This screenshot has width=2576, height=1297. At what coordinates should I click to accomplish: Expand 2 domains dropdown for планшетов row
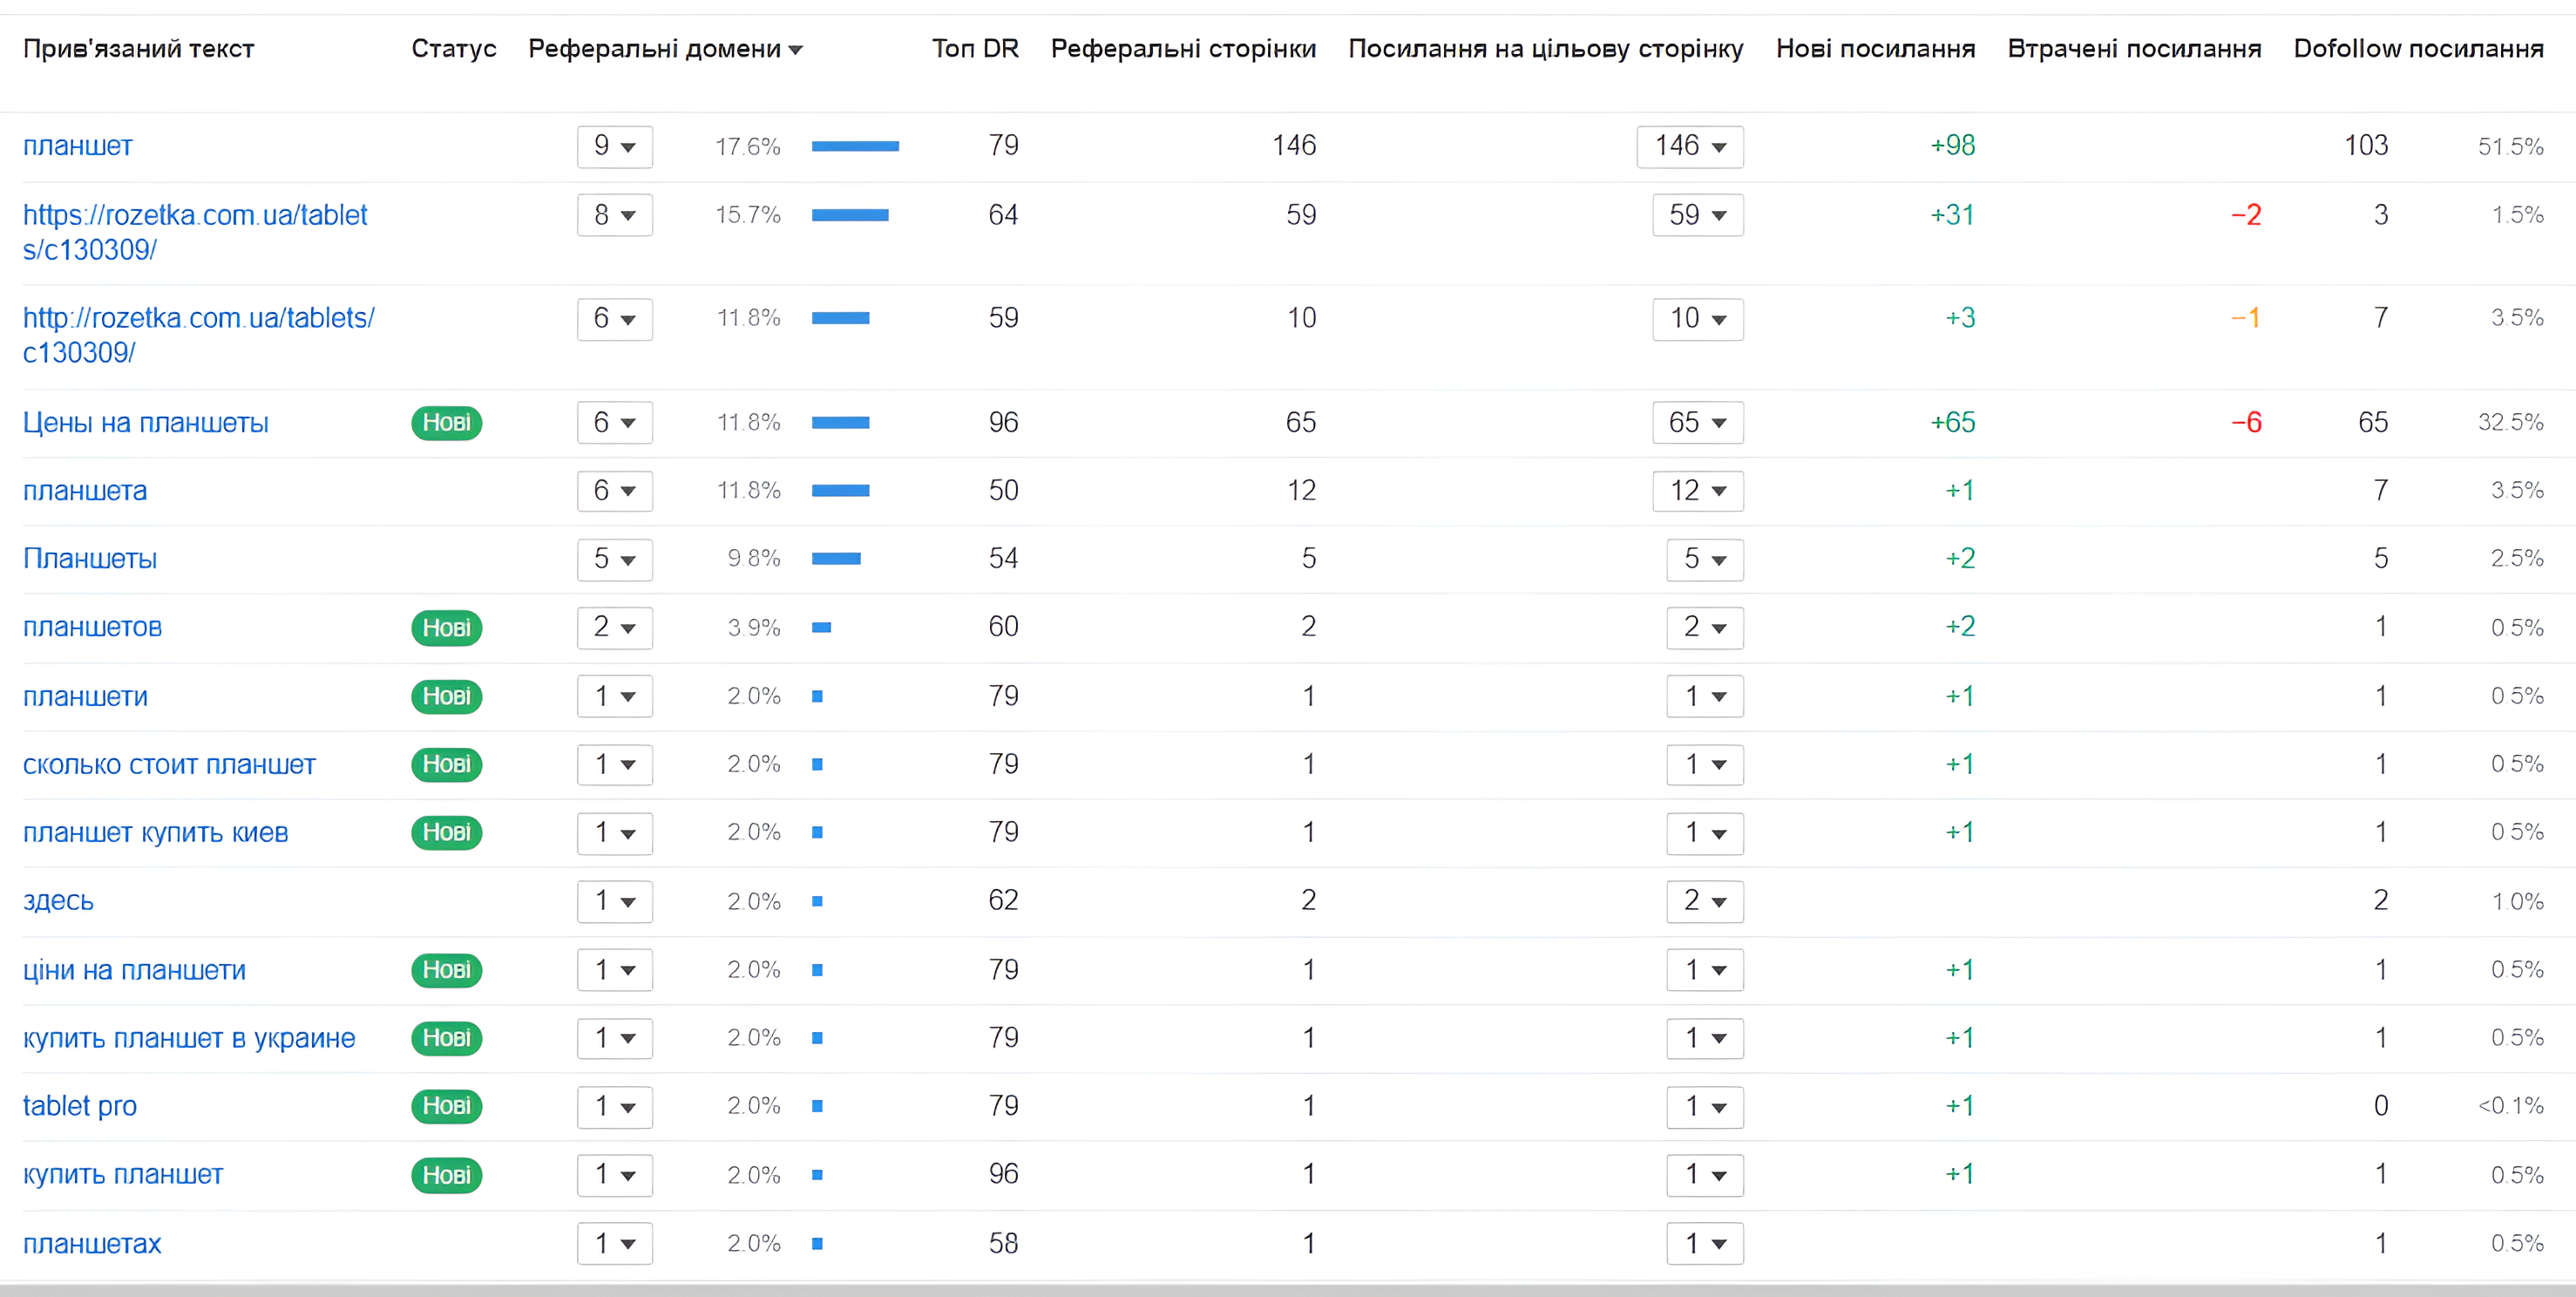click(615, 628)
